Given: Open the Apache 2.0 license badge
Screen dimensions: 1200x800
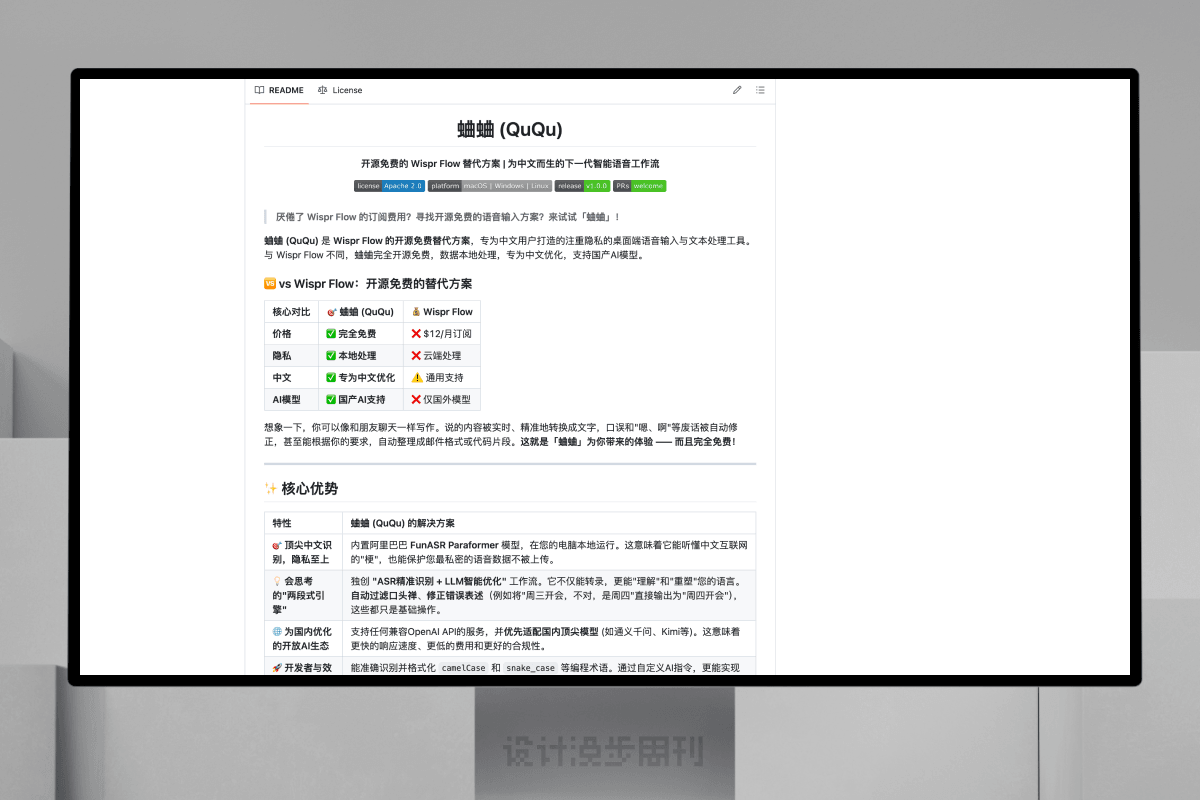Looking at the screenshot, I should point(389,186).
